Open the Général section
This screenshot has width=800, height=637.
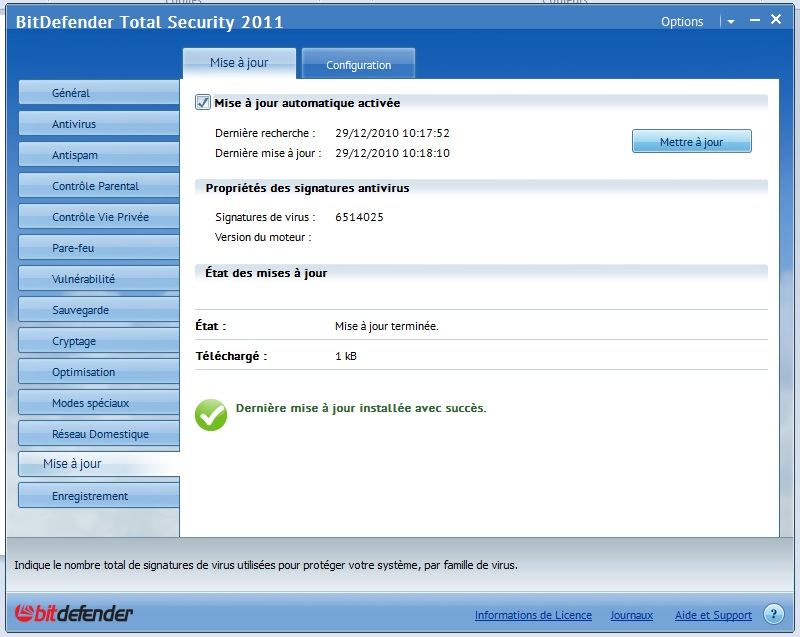(x=99, y=92)
